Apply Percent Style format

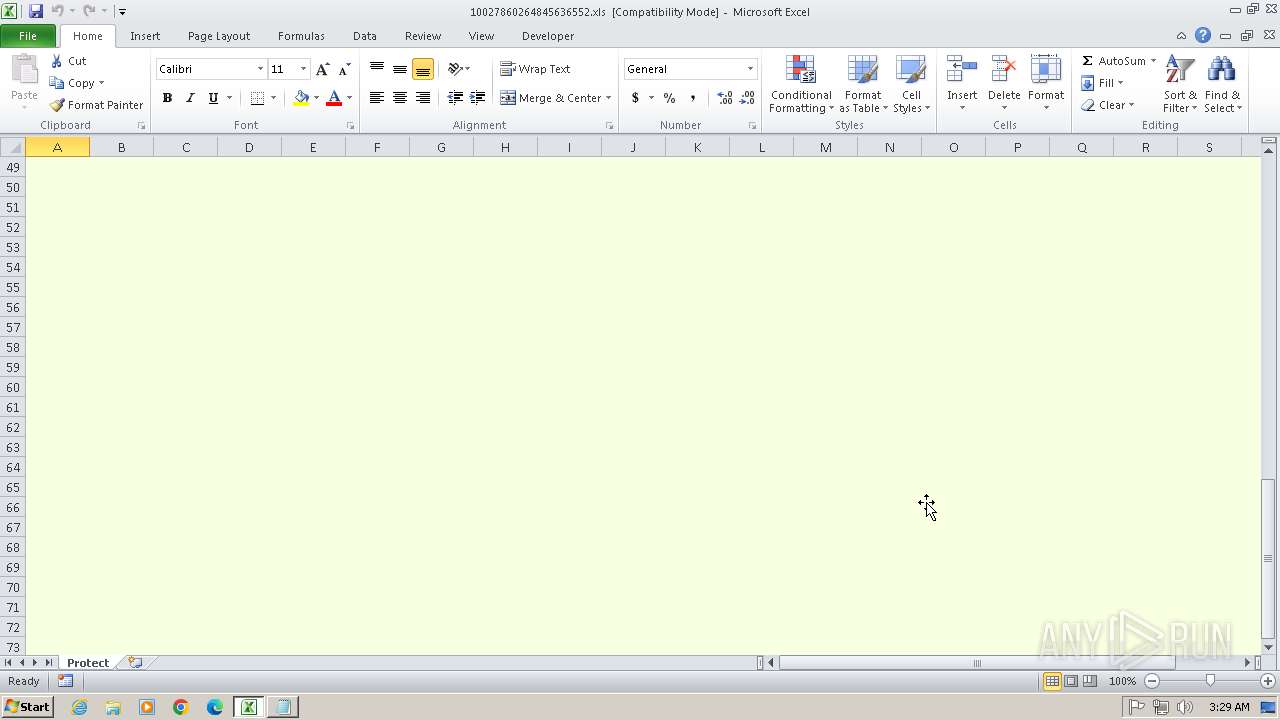[669, 98]
